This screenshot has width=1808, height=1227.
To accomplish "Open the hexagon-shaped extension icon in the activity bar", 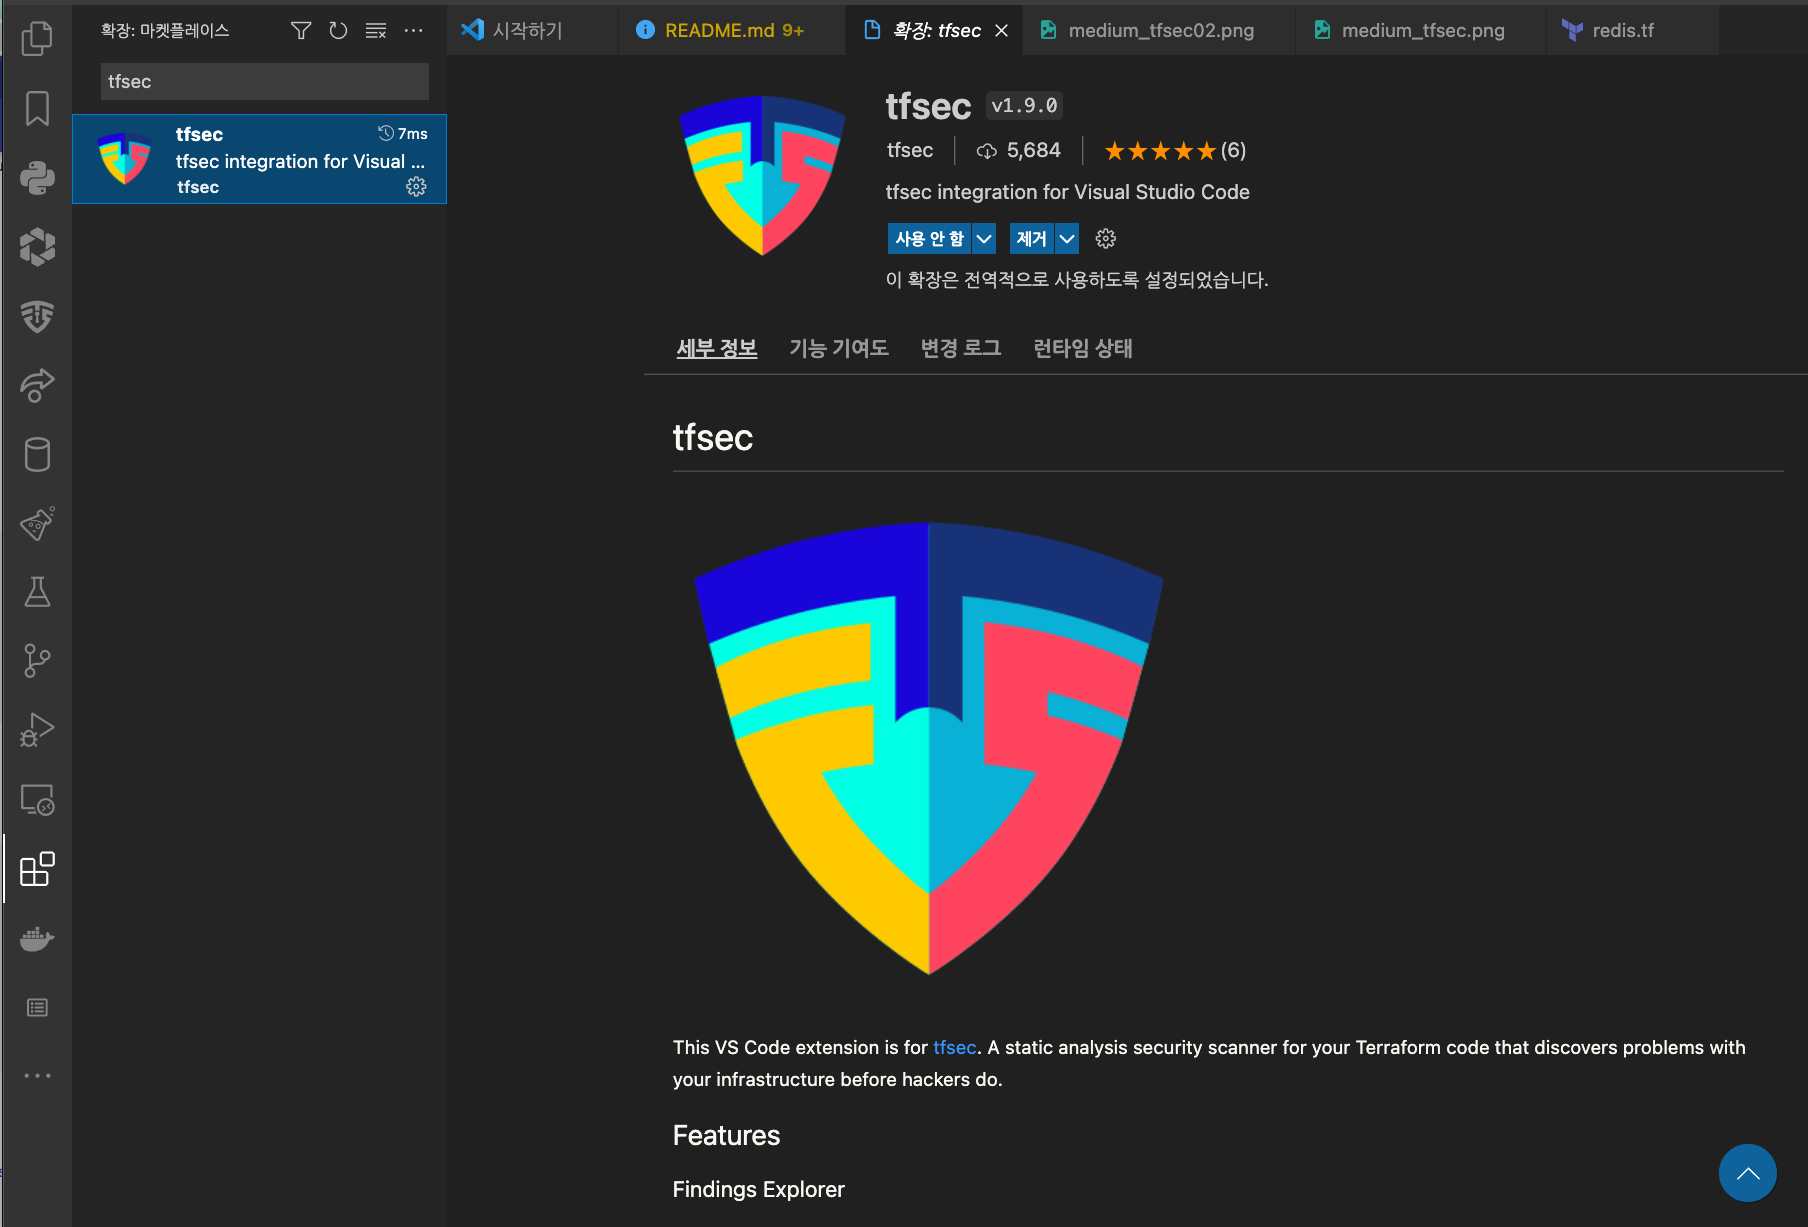I will tap(37, 246).
